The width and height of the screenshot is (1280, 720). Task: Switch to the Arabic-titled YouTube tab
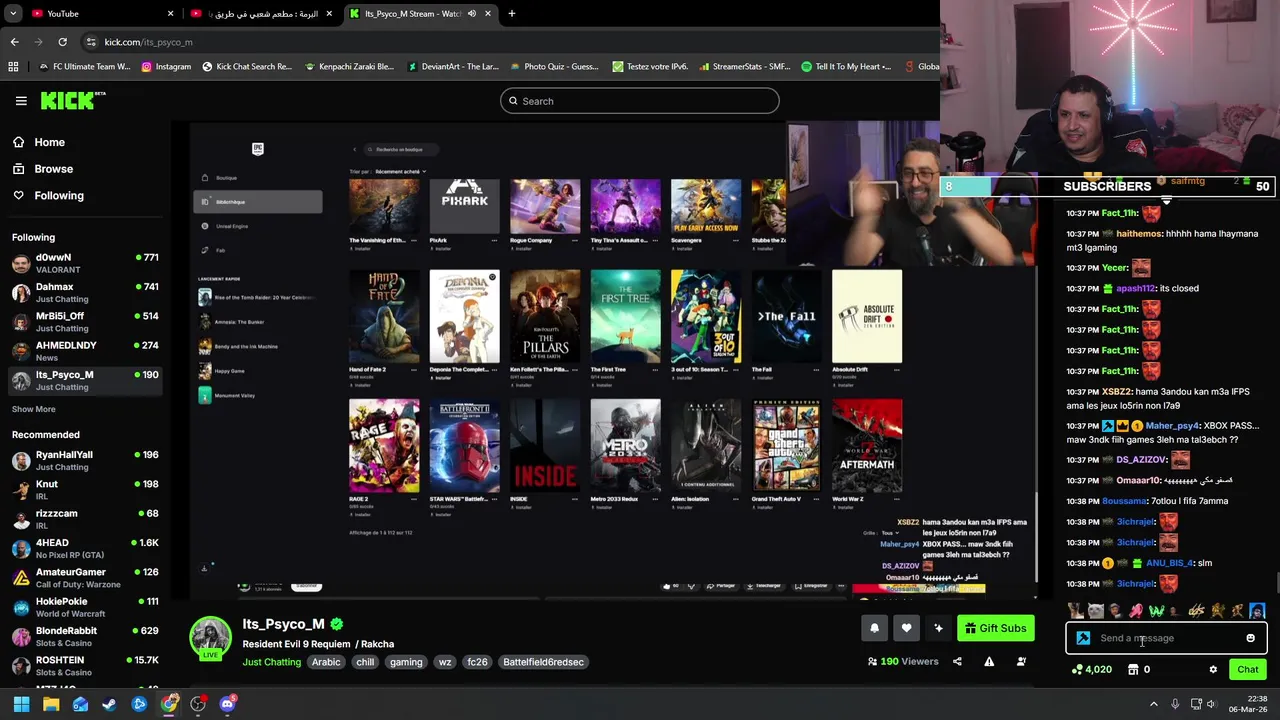pos(263,14)
